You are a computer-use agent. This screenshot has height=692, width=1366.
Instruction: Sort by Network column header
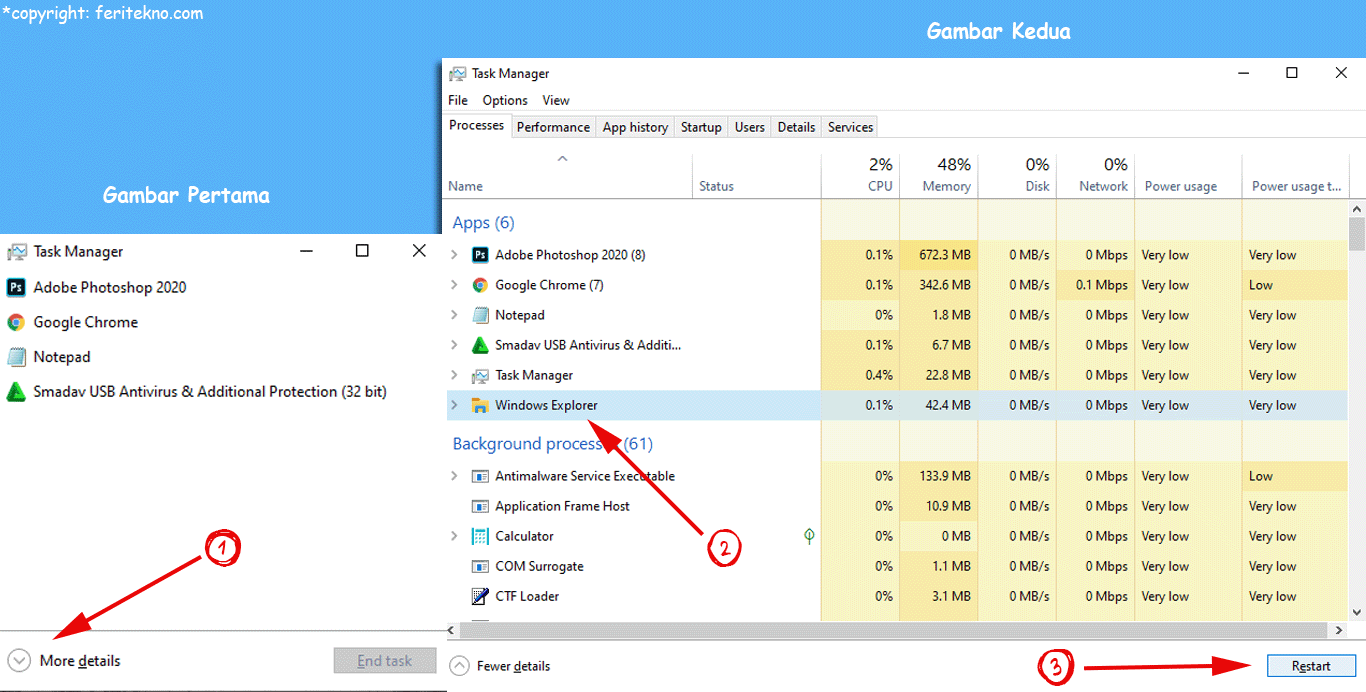click(1095, 176)
